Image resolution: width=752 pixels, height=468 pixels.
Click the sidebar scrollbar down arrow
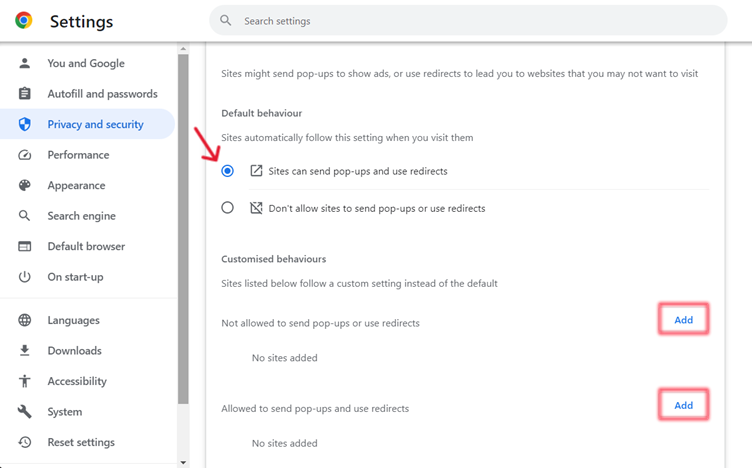coord(183,462)
